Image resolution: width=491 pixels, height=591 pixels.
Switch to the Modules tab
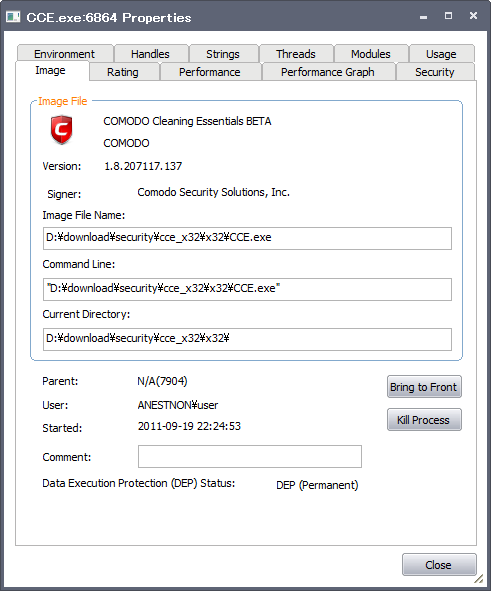(x=371, y=54)
